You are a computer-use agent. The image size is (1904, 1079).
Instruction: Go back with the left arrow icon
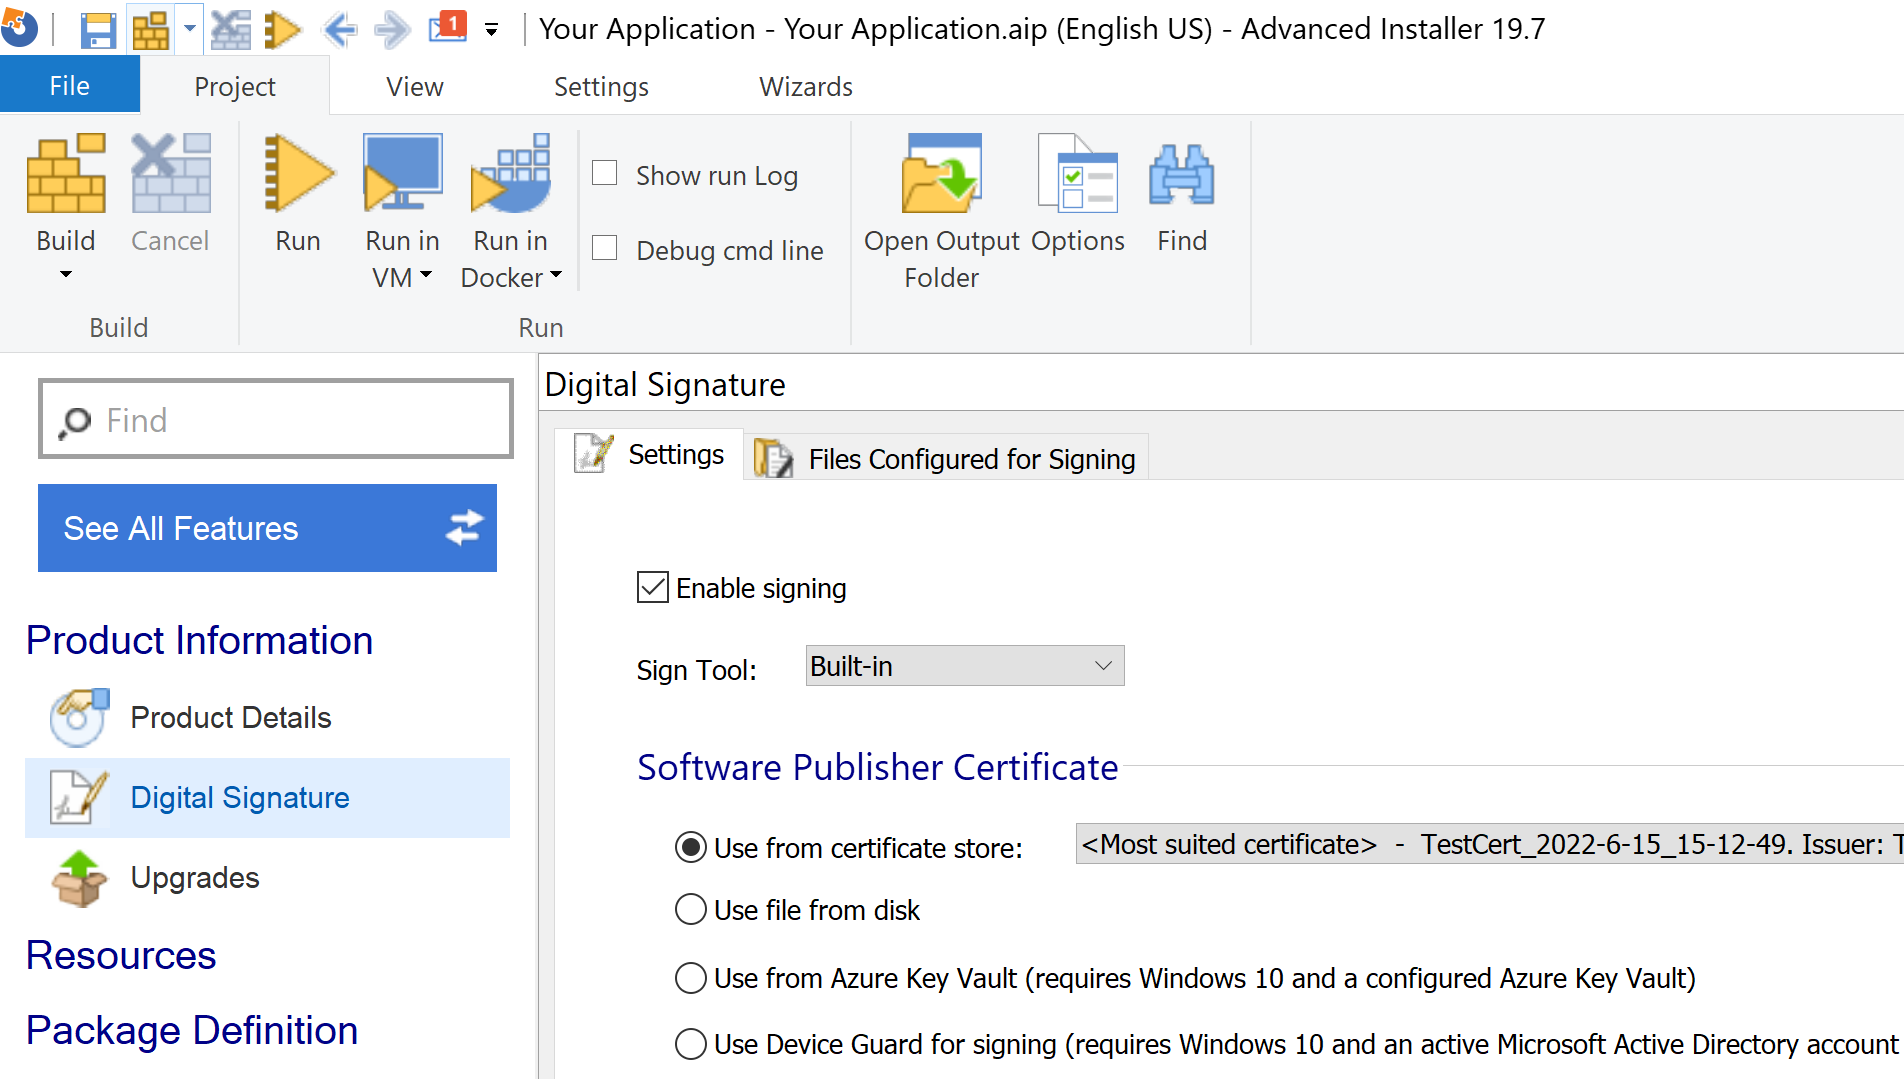pos(340,30)
